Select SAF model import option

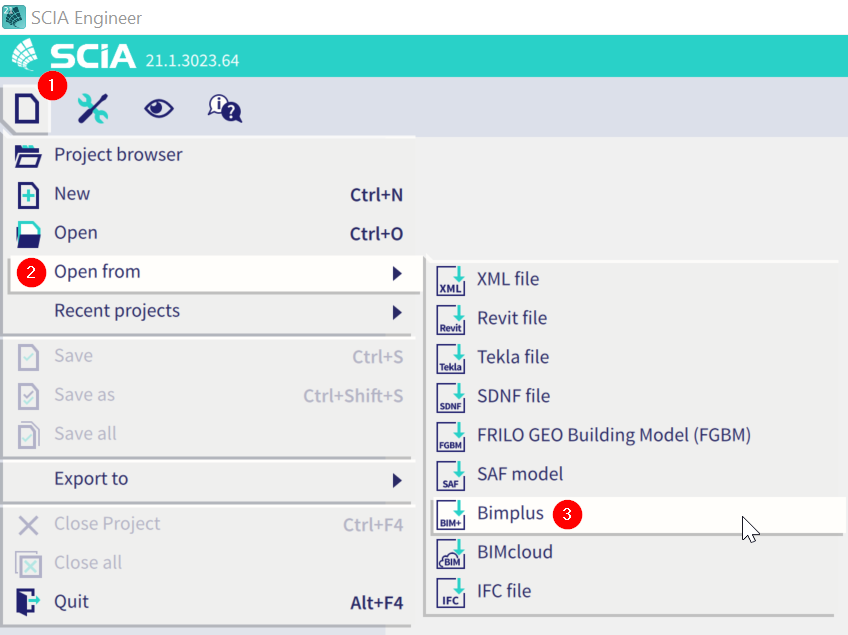click(x=520, y=474)
